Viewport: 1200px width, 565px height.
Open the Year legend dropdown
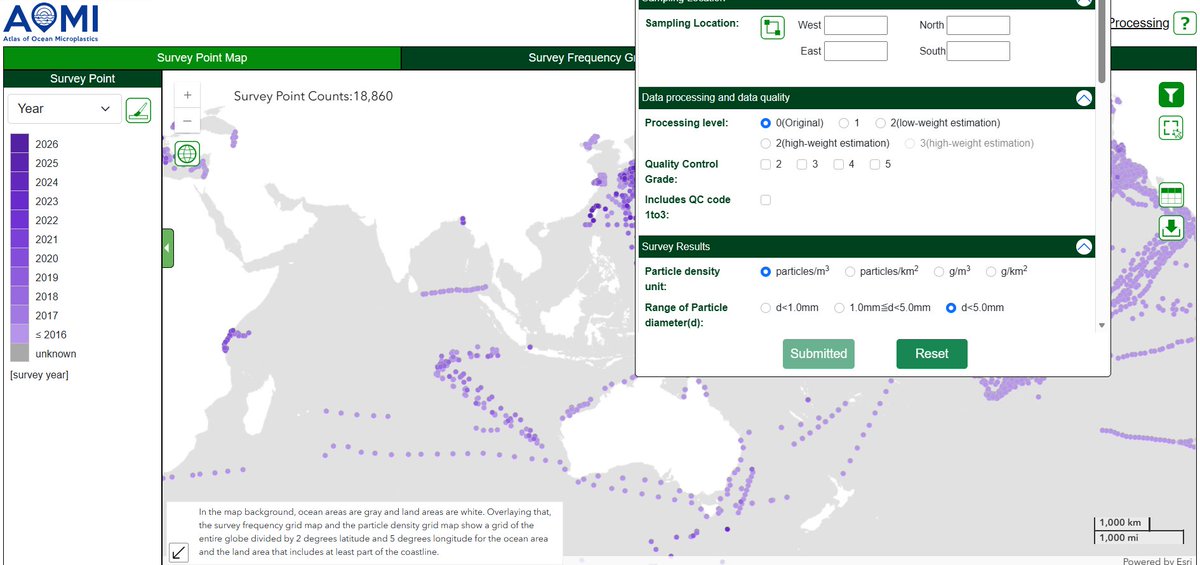(64, 109)
